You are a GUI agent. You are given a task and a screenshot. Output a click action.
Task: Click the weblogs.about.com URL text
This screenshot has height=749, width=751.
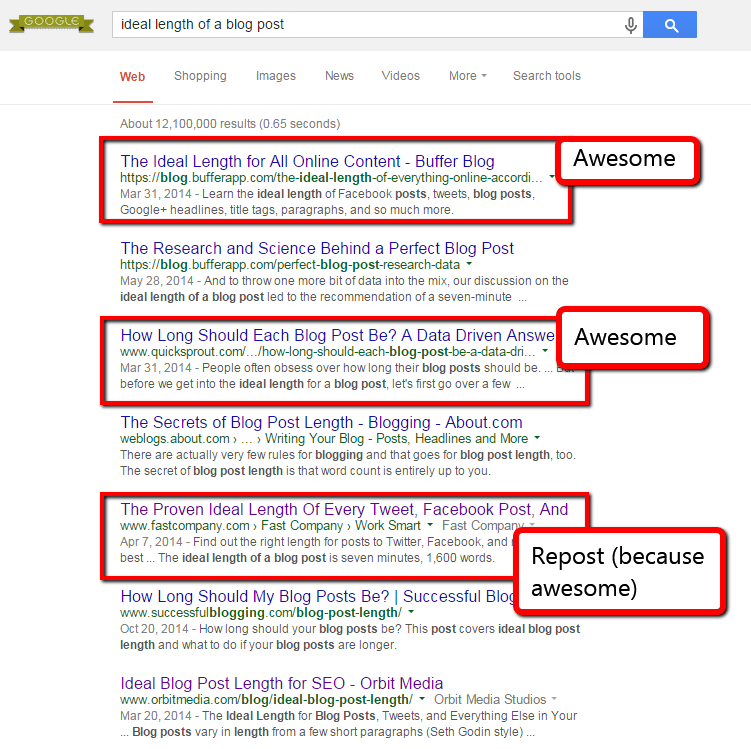[x=175, y=439]
